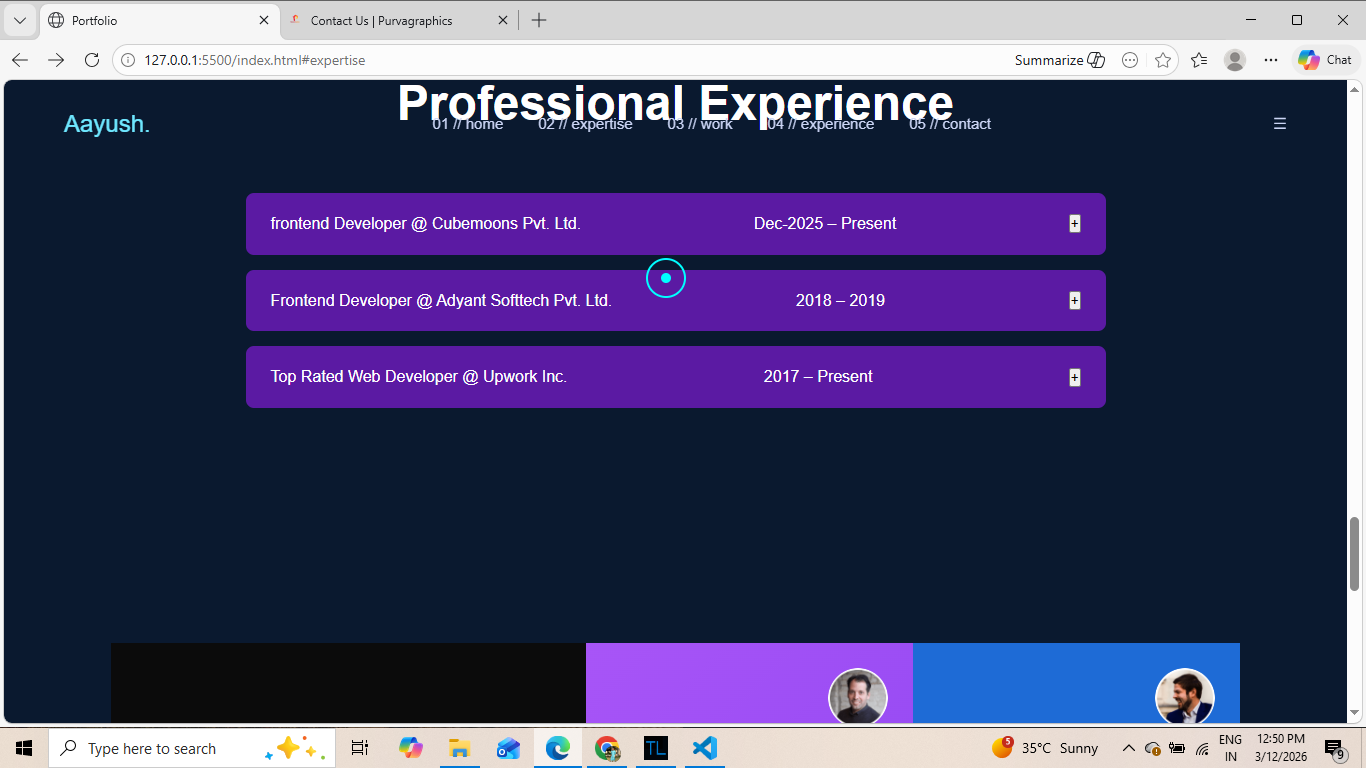This screenshot has width=1366, height=768.
Task: Open the tab list dropdown arrow
Action: [19, 20]
